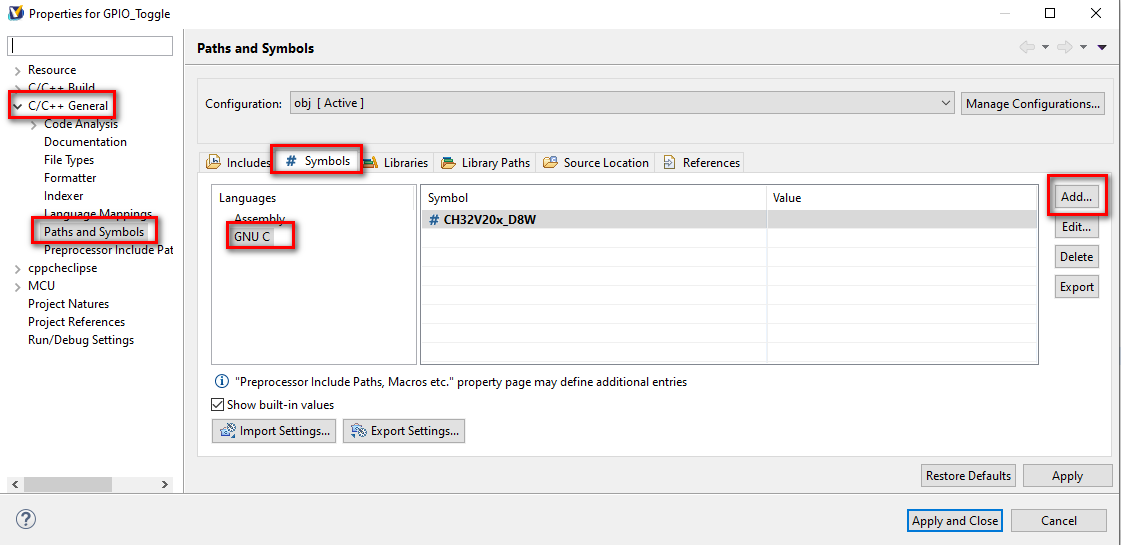Switch to the Symbols tab
Viewport: 1121px width, 545px height.
point(317,160)
